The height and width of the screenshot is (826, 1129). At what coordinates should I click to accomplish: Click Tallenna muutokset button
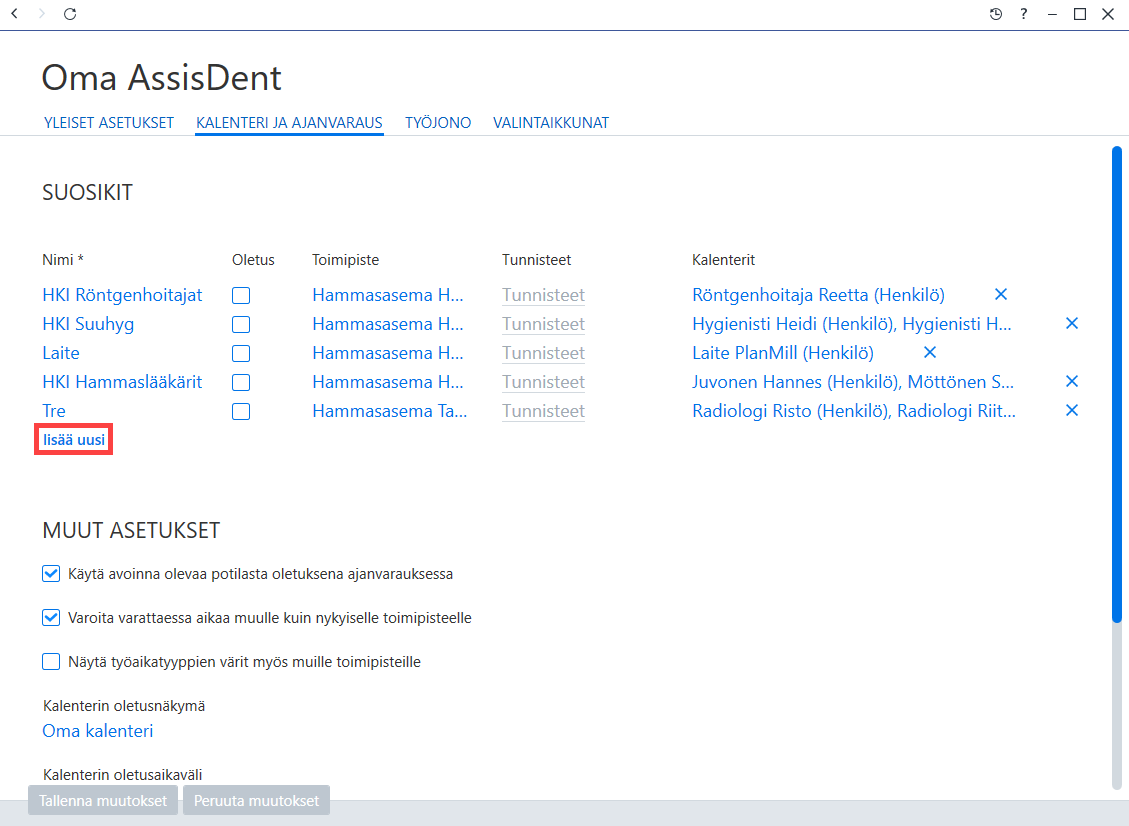103,800
